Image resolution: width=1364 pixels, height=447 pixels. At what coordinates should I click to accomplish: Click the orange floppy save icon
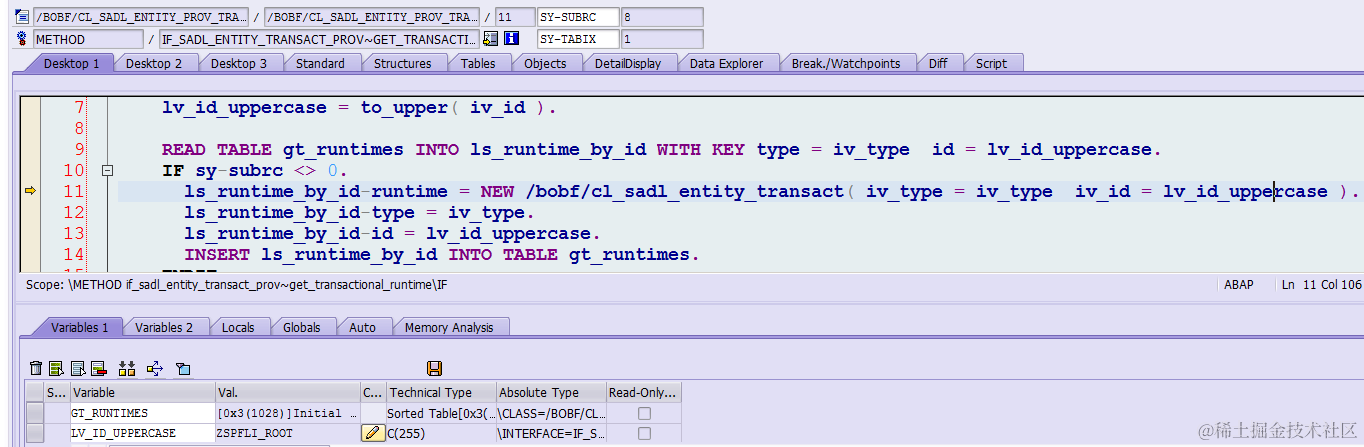click(x=434, y=369)
